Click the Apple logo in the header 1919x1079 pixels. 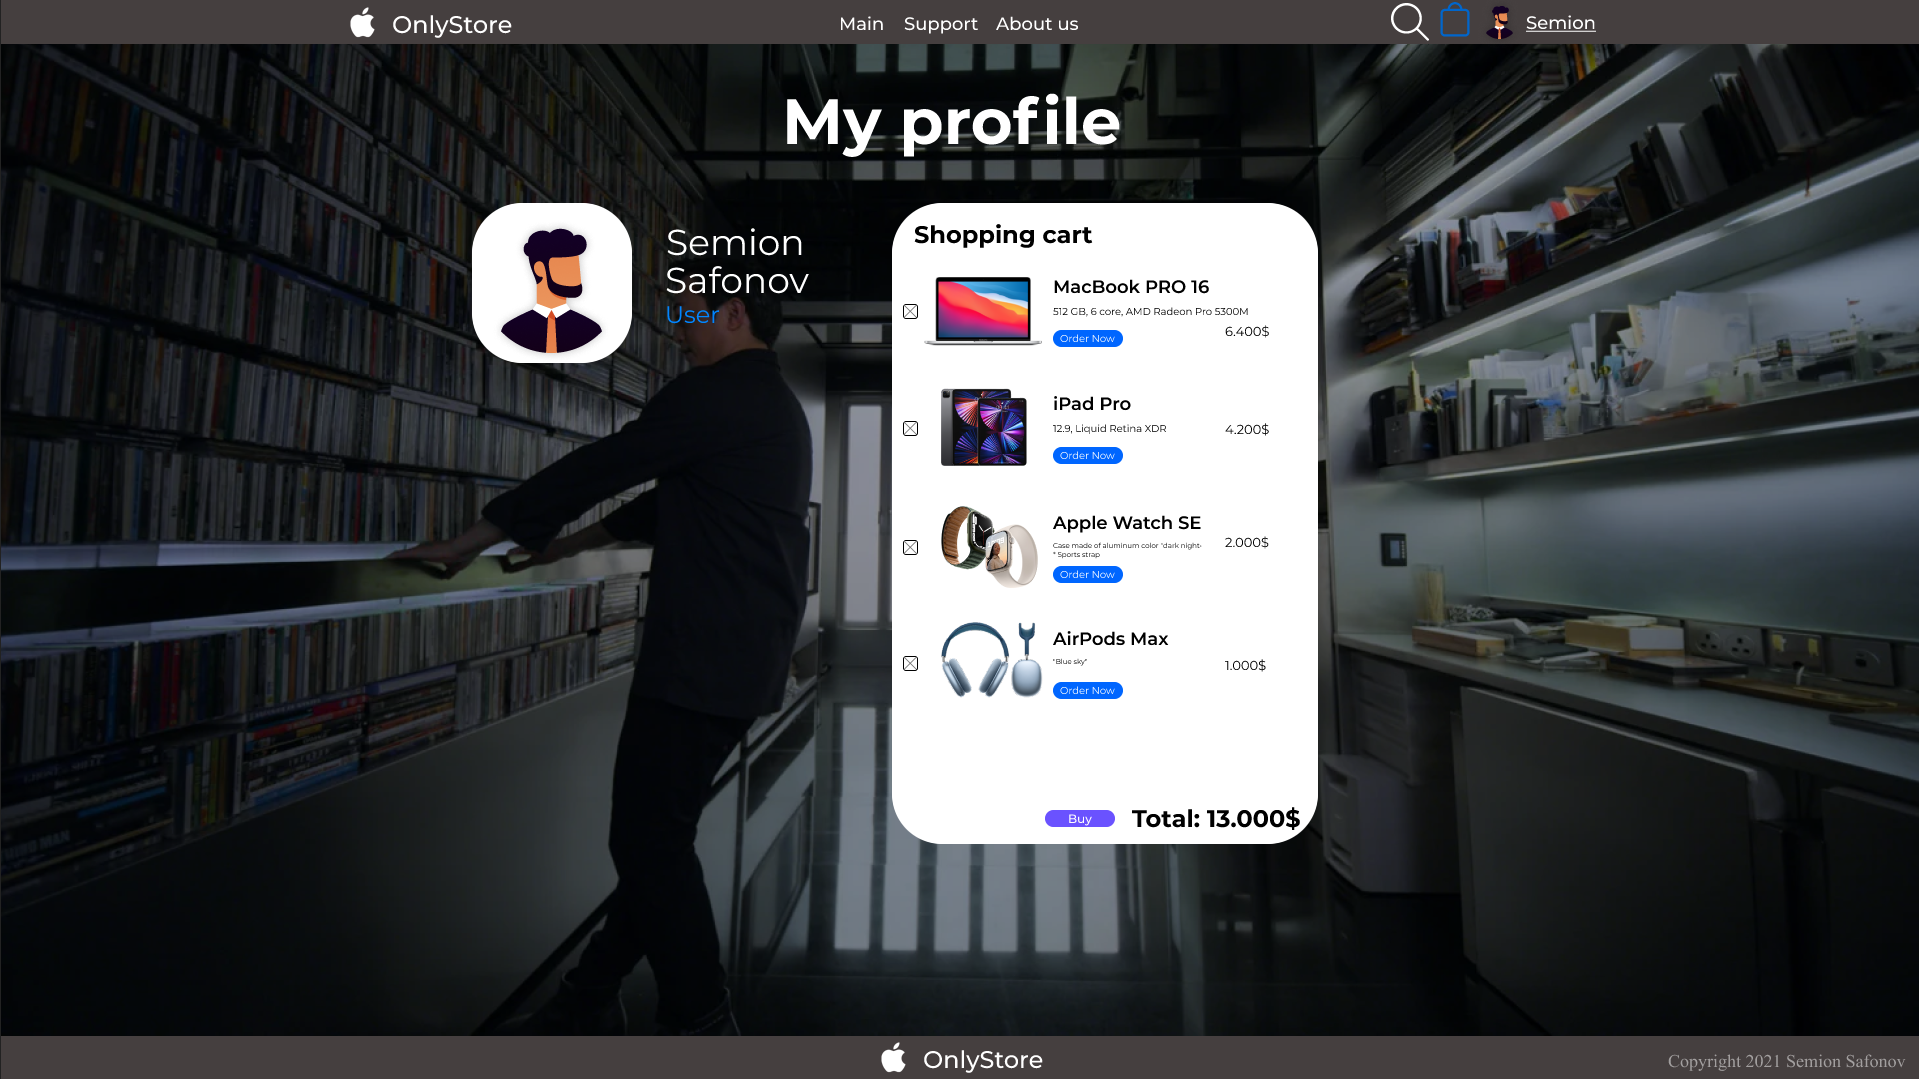pos(363,23)
